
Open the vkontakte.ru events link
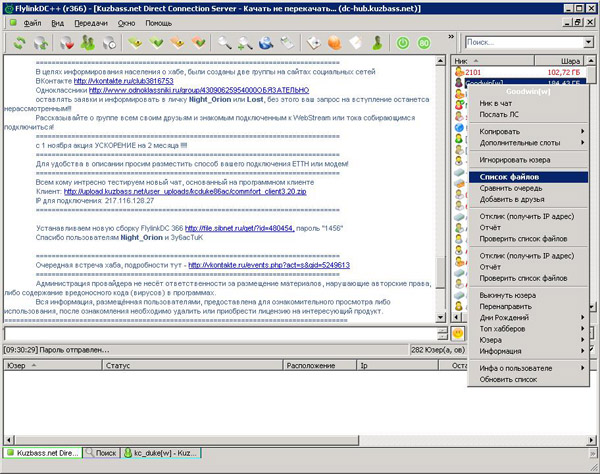[269, 265]
